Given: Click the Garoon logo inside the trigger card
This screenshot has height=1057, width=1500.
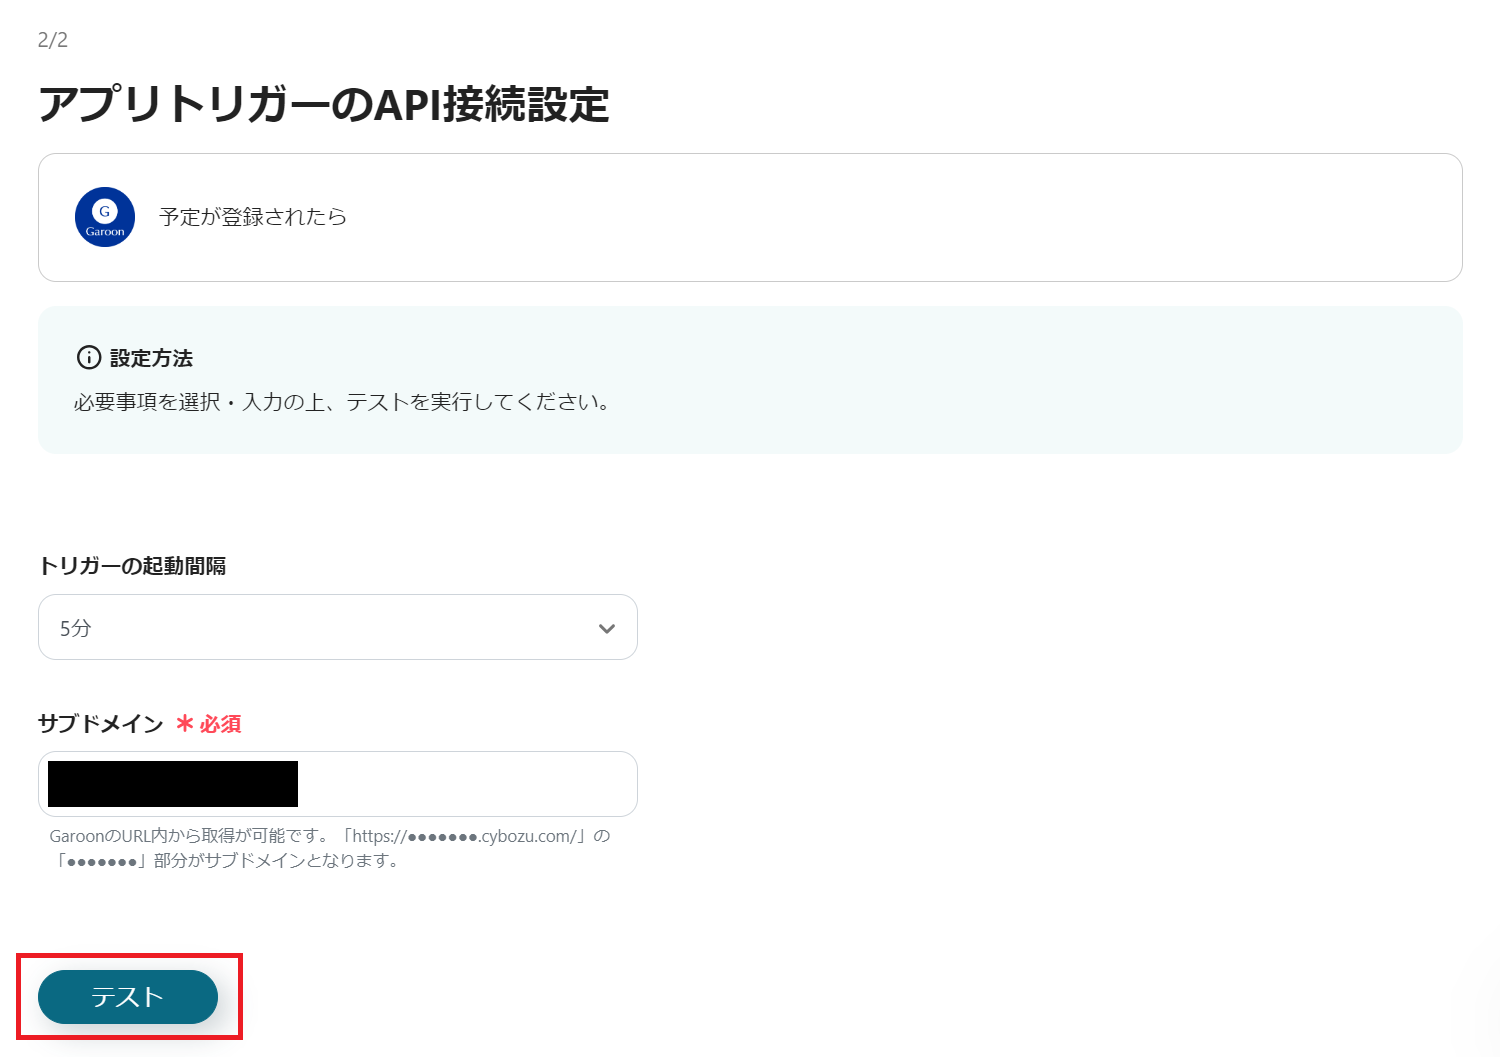Looking at the screenshot, I should (104, 217).
